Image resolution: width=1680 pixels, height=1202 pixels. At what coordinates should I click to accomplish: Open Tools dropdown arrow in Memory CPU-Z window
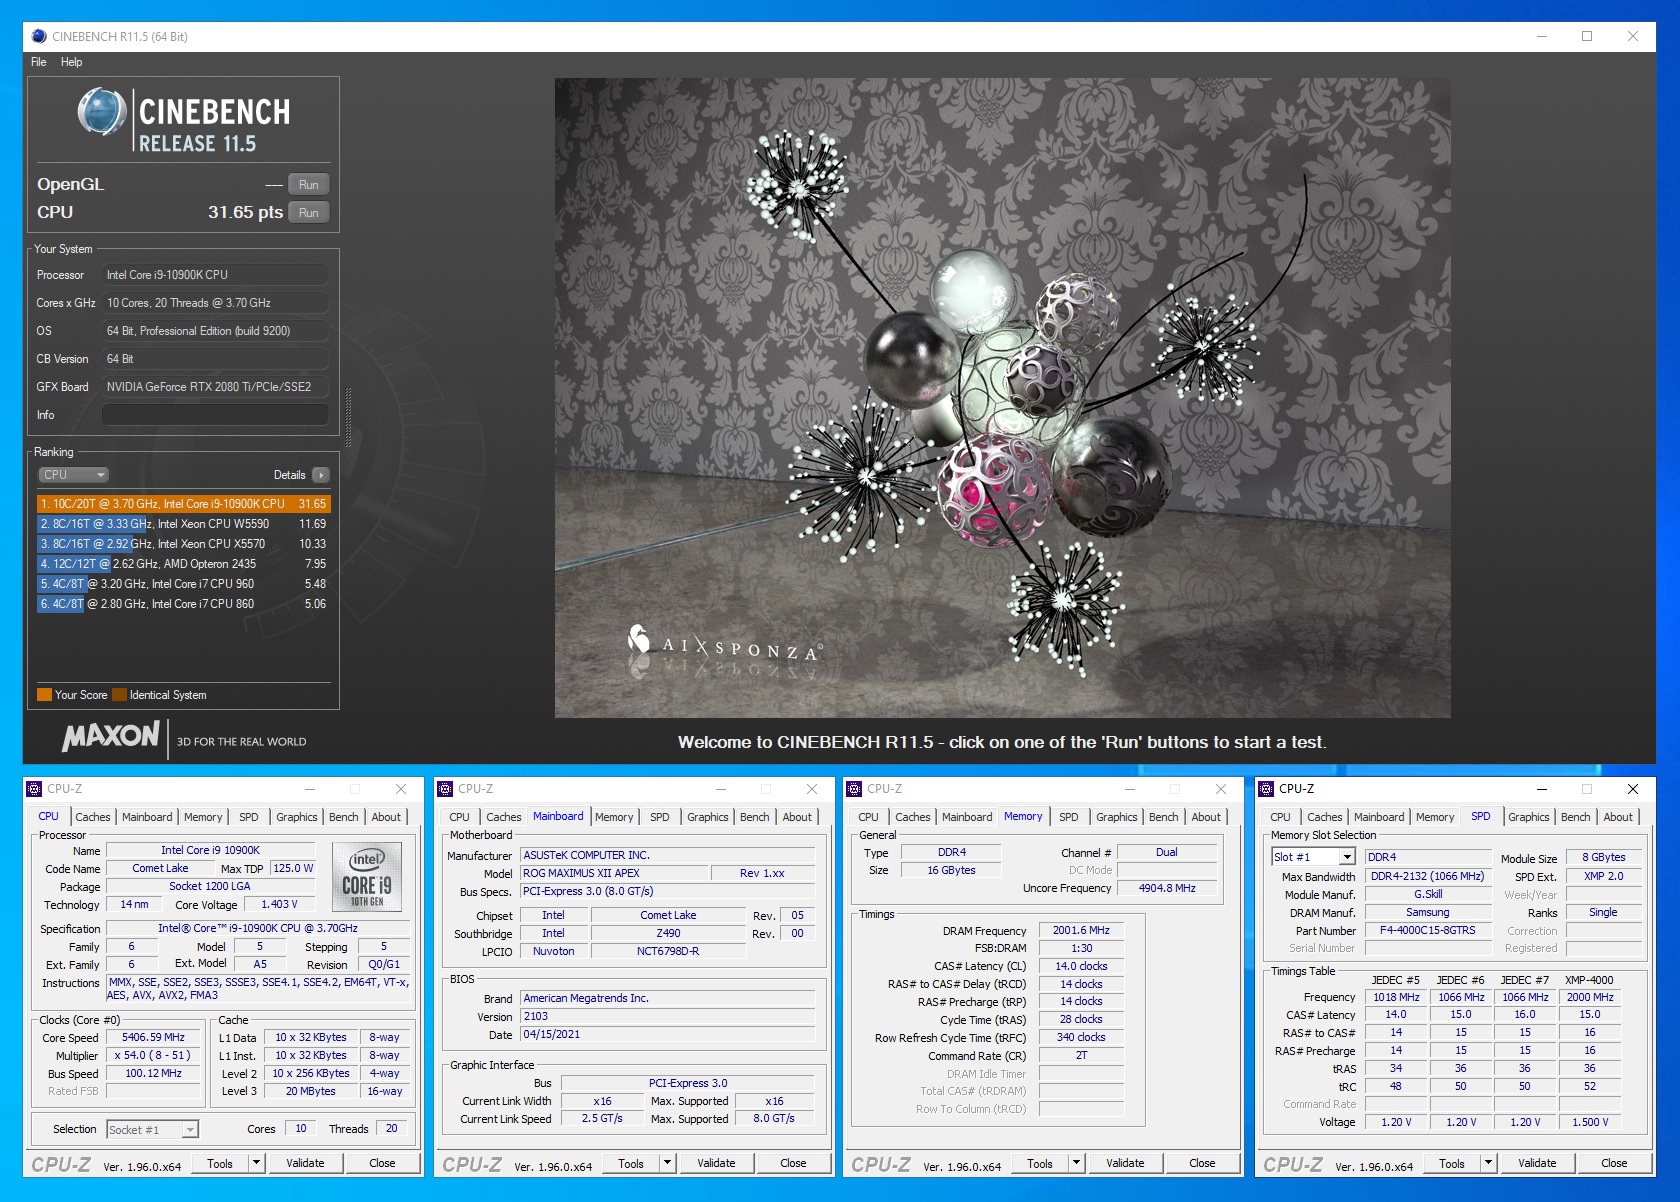[1076, 1163]
